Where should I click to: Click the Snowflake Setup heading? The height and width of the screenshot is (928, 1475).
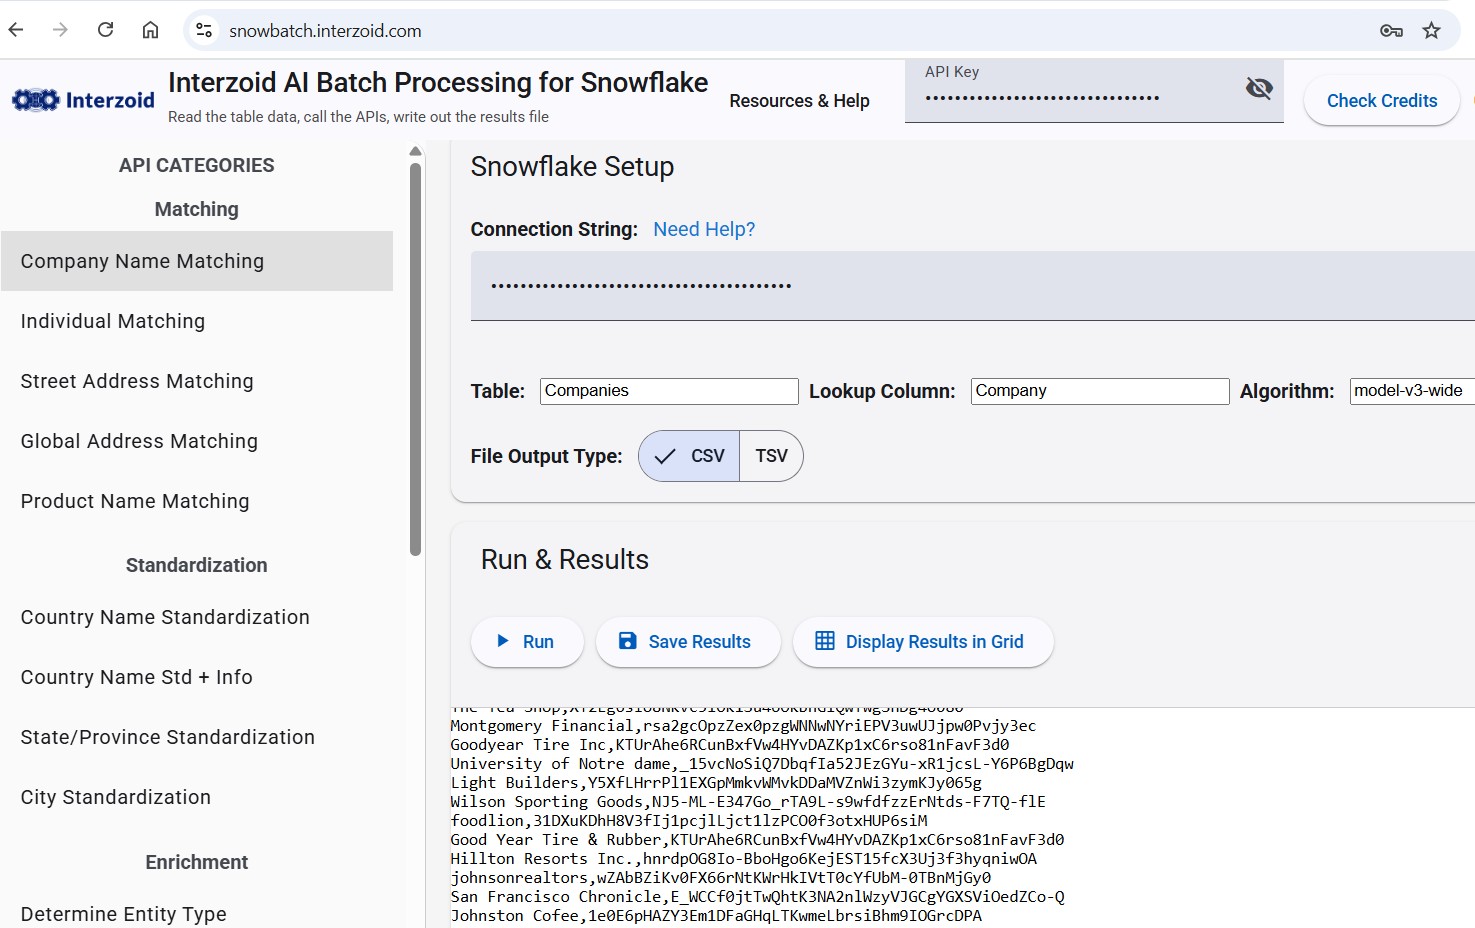pos(572,167)
